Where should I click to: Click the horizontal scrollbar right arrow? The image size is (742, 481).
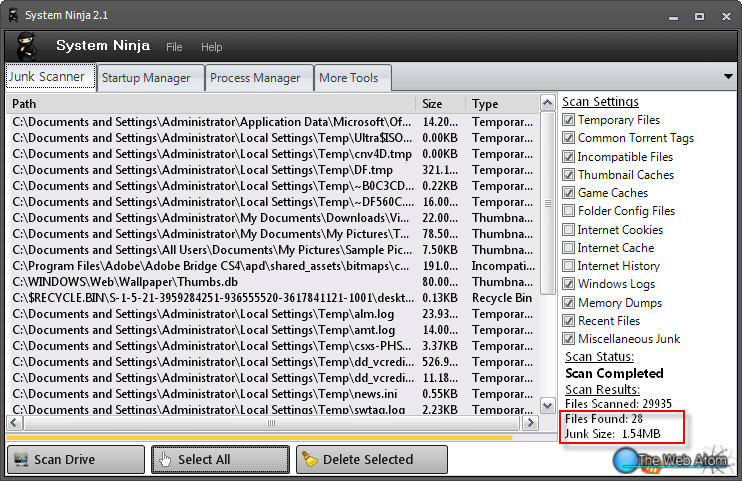point(530,422)
